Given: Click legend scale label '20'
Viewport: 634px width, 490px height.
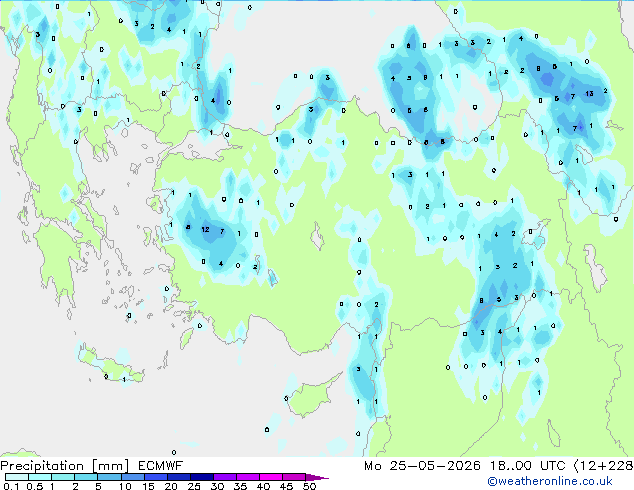Looking at the screenshot, I should point(171,486).
